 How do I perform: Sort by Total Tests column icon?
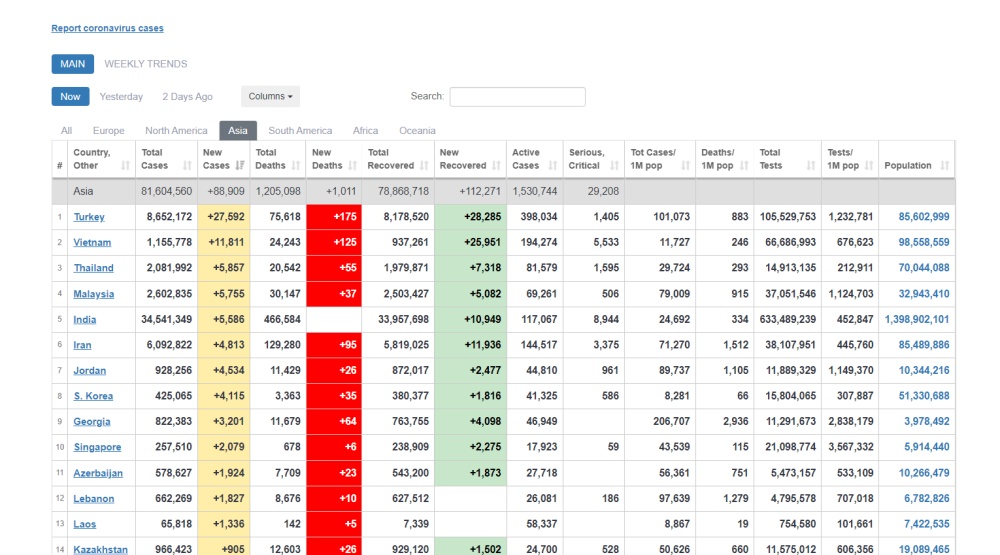pos(810,166)
